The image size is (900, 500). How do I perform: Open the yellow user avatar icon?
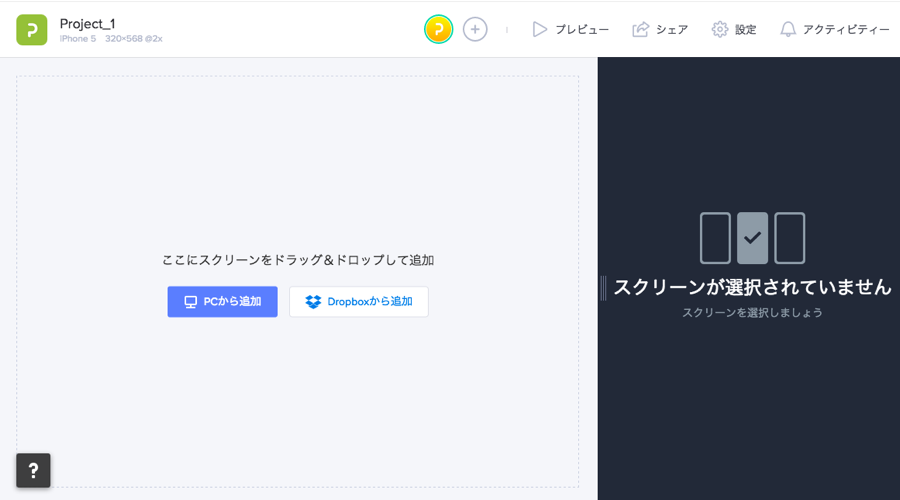(439, 29)
